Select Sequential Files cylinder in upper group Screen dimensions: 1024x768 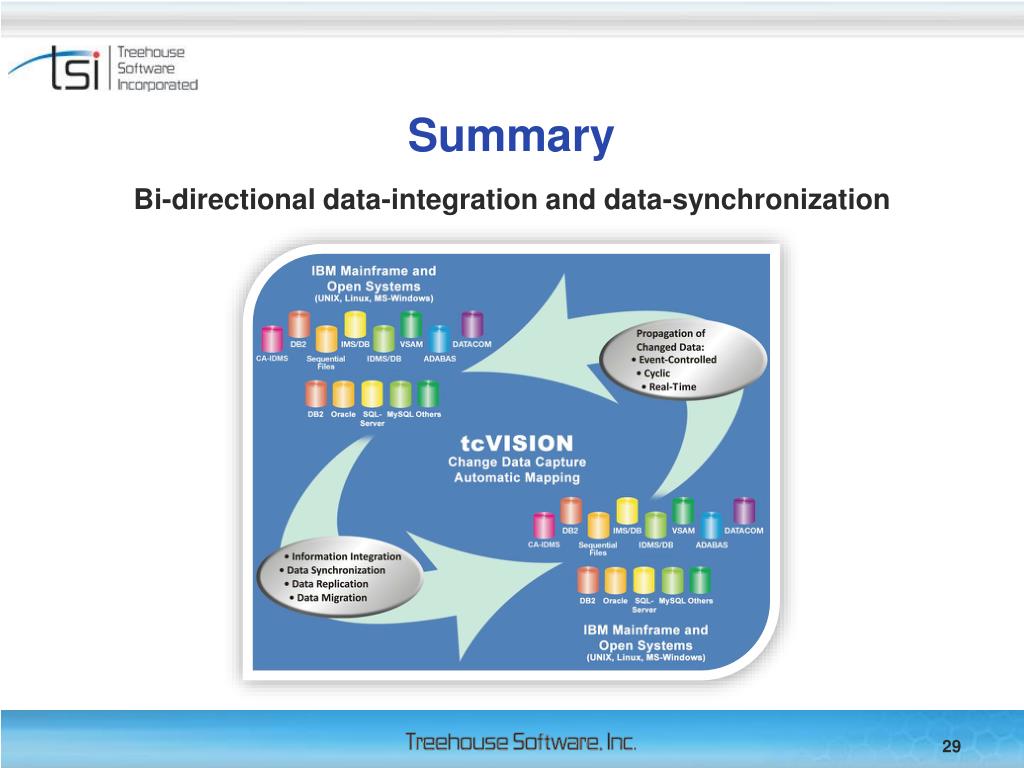click(x=327, y=339)
